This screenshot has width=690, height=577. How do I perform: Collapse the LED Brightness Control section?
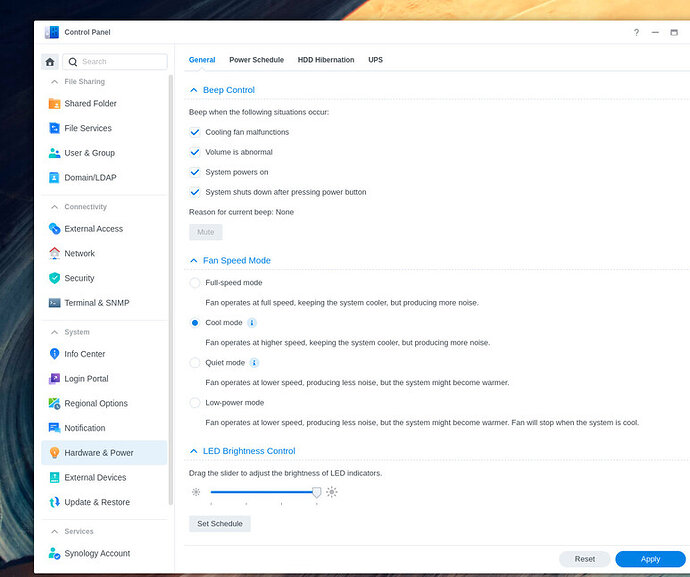click(x=194, y=451)
